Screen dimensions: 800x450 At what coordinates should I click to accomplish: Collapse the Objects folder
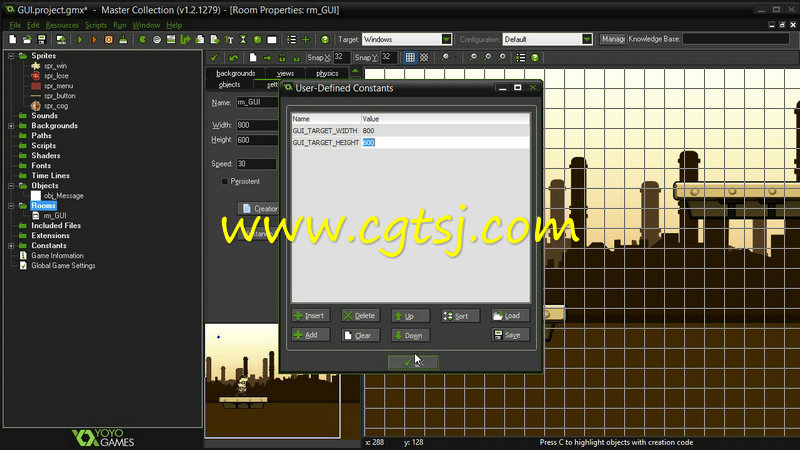point(11,186)
